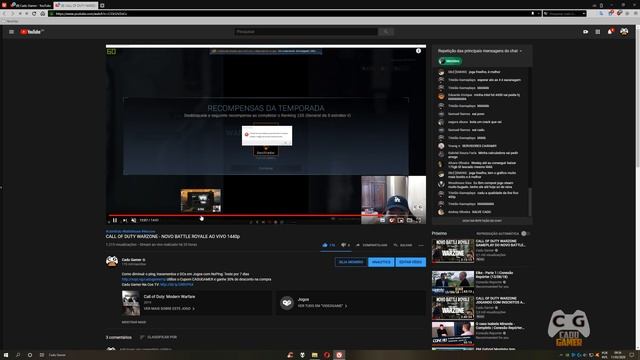Switch to the Cadu Gamer YouTube tab
Image resolution: width=640 pixels, height=360 pixels.
click(x=31, y=5)
